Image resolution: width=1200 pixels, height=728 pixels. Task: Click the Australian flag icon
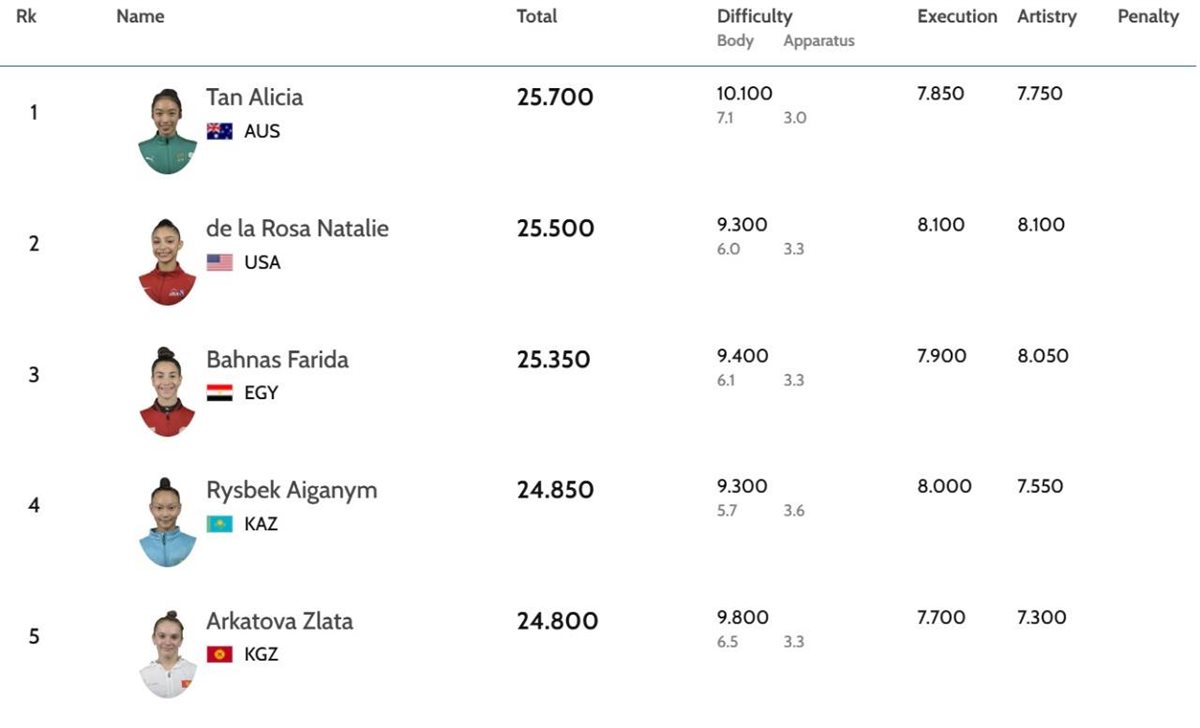(219, 131)
